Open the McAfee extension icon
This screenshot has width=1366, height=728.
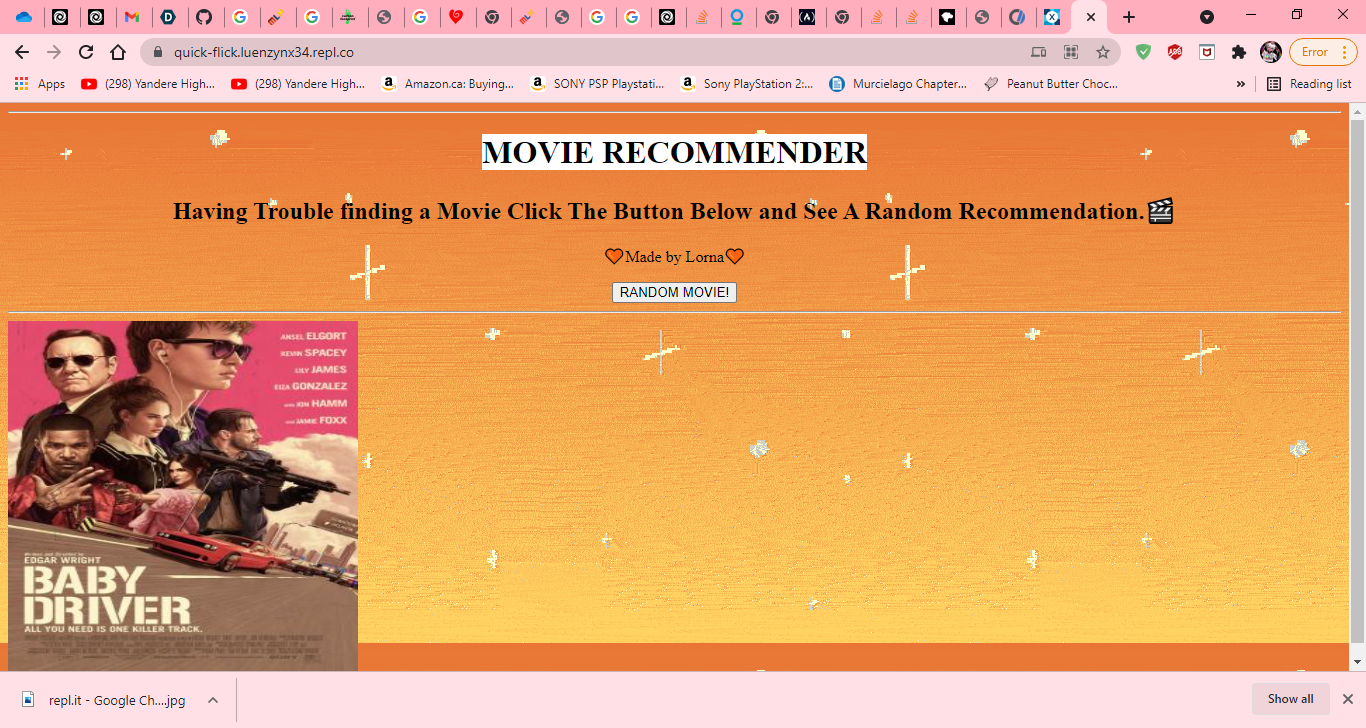tap(1207, 52)
